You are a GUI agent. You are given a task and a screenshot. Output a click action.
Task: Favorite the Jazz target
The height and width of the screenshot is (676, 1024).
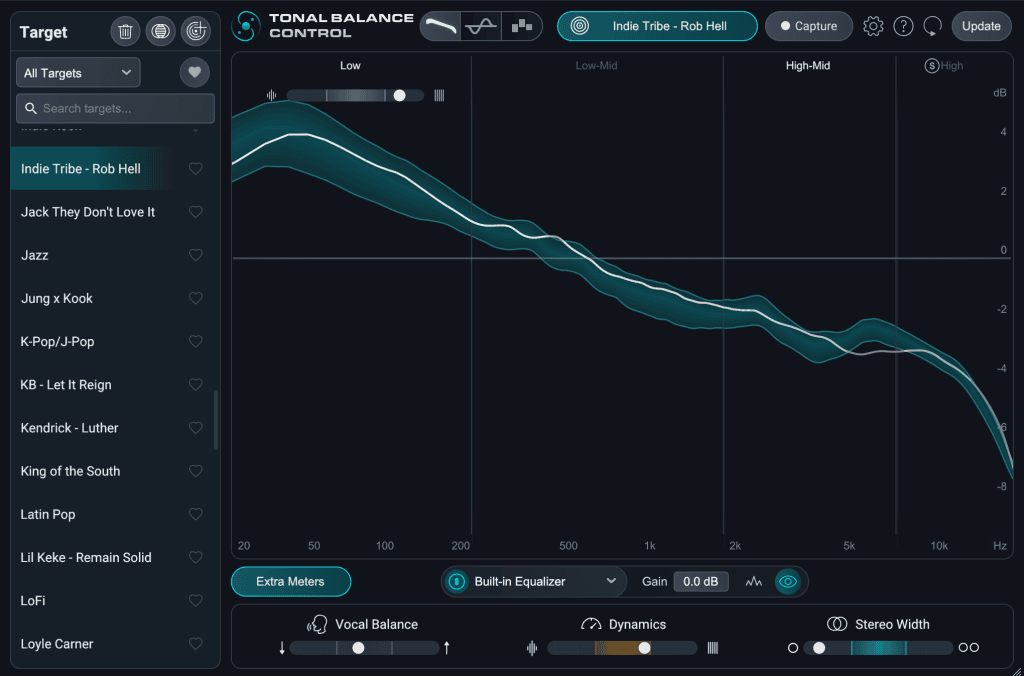click(195, 255)
